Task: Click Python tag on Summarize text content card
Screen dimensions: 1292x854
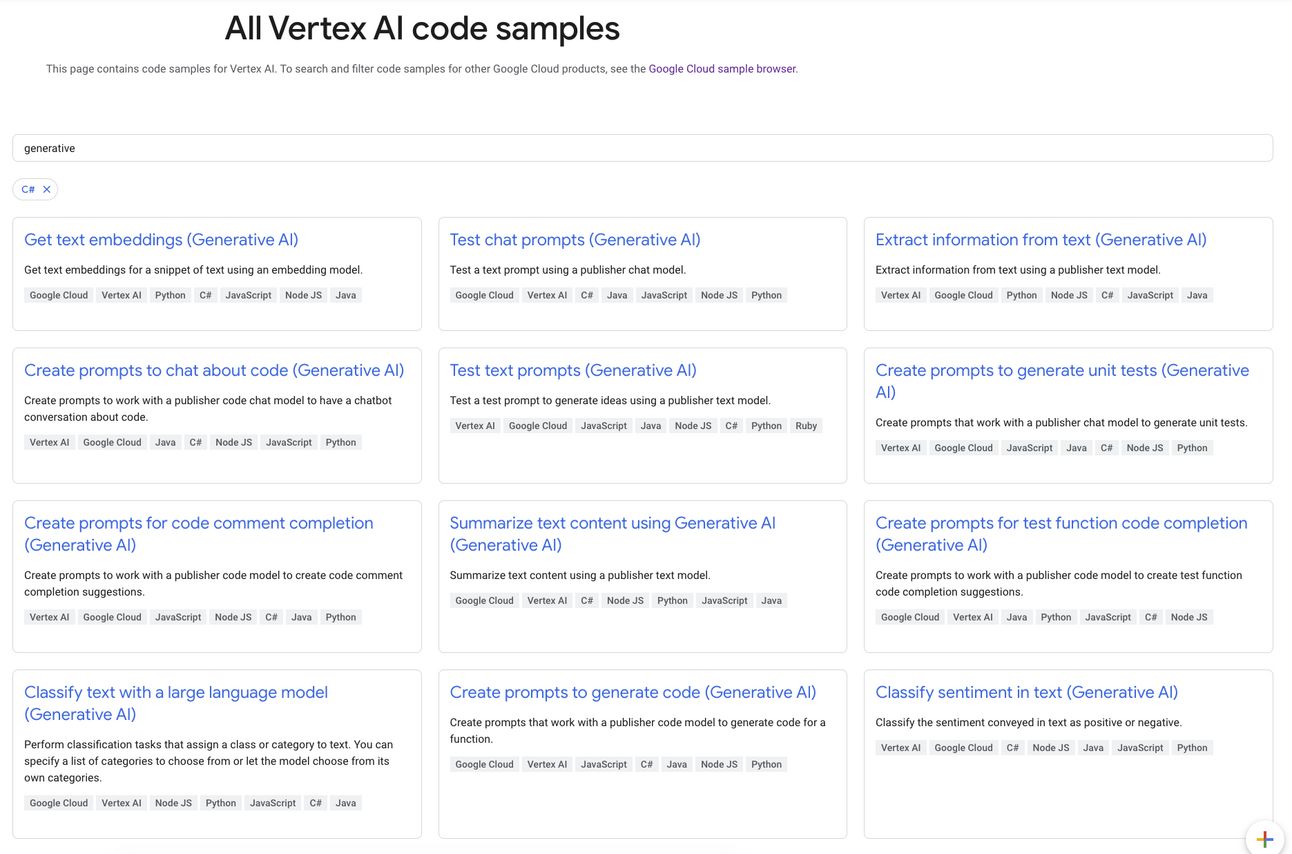Action: [x=672, y=601]
